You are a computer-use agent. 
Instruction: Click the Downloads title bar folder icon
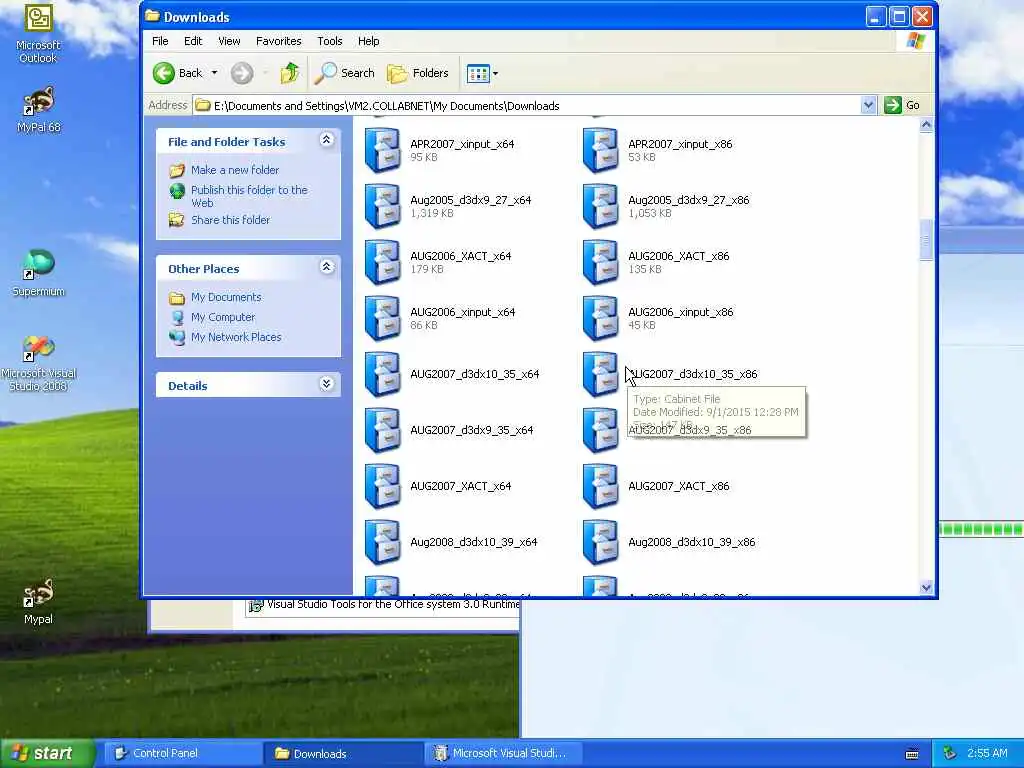point(152,16)
